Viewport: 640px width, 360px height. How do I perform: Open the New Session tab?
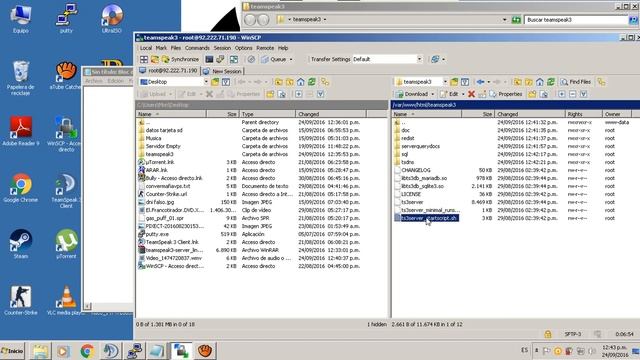222,71
